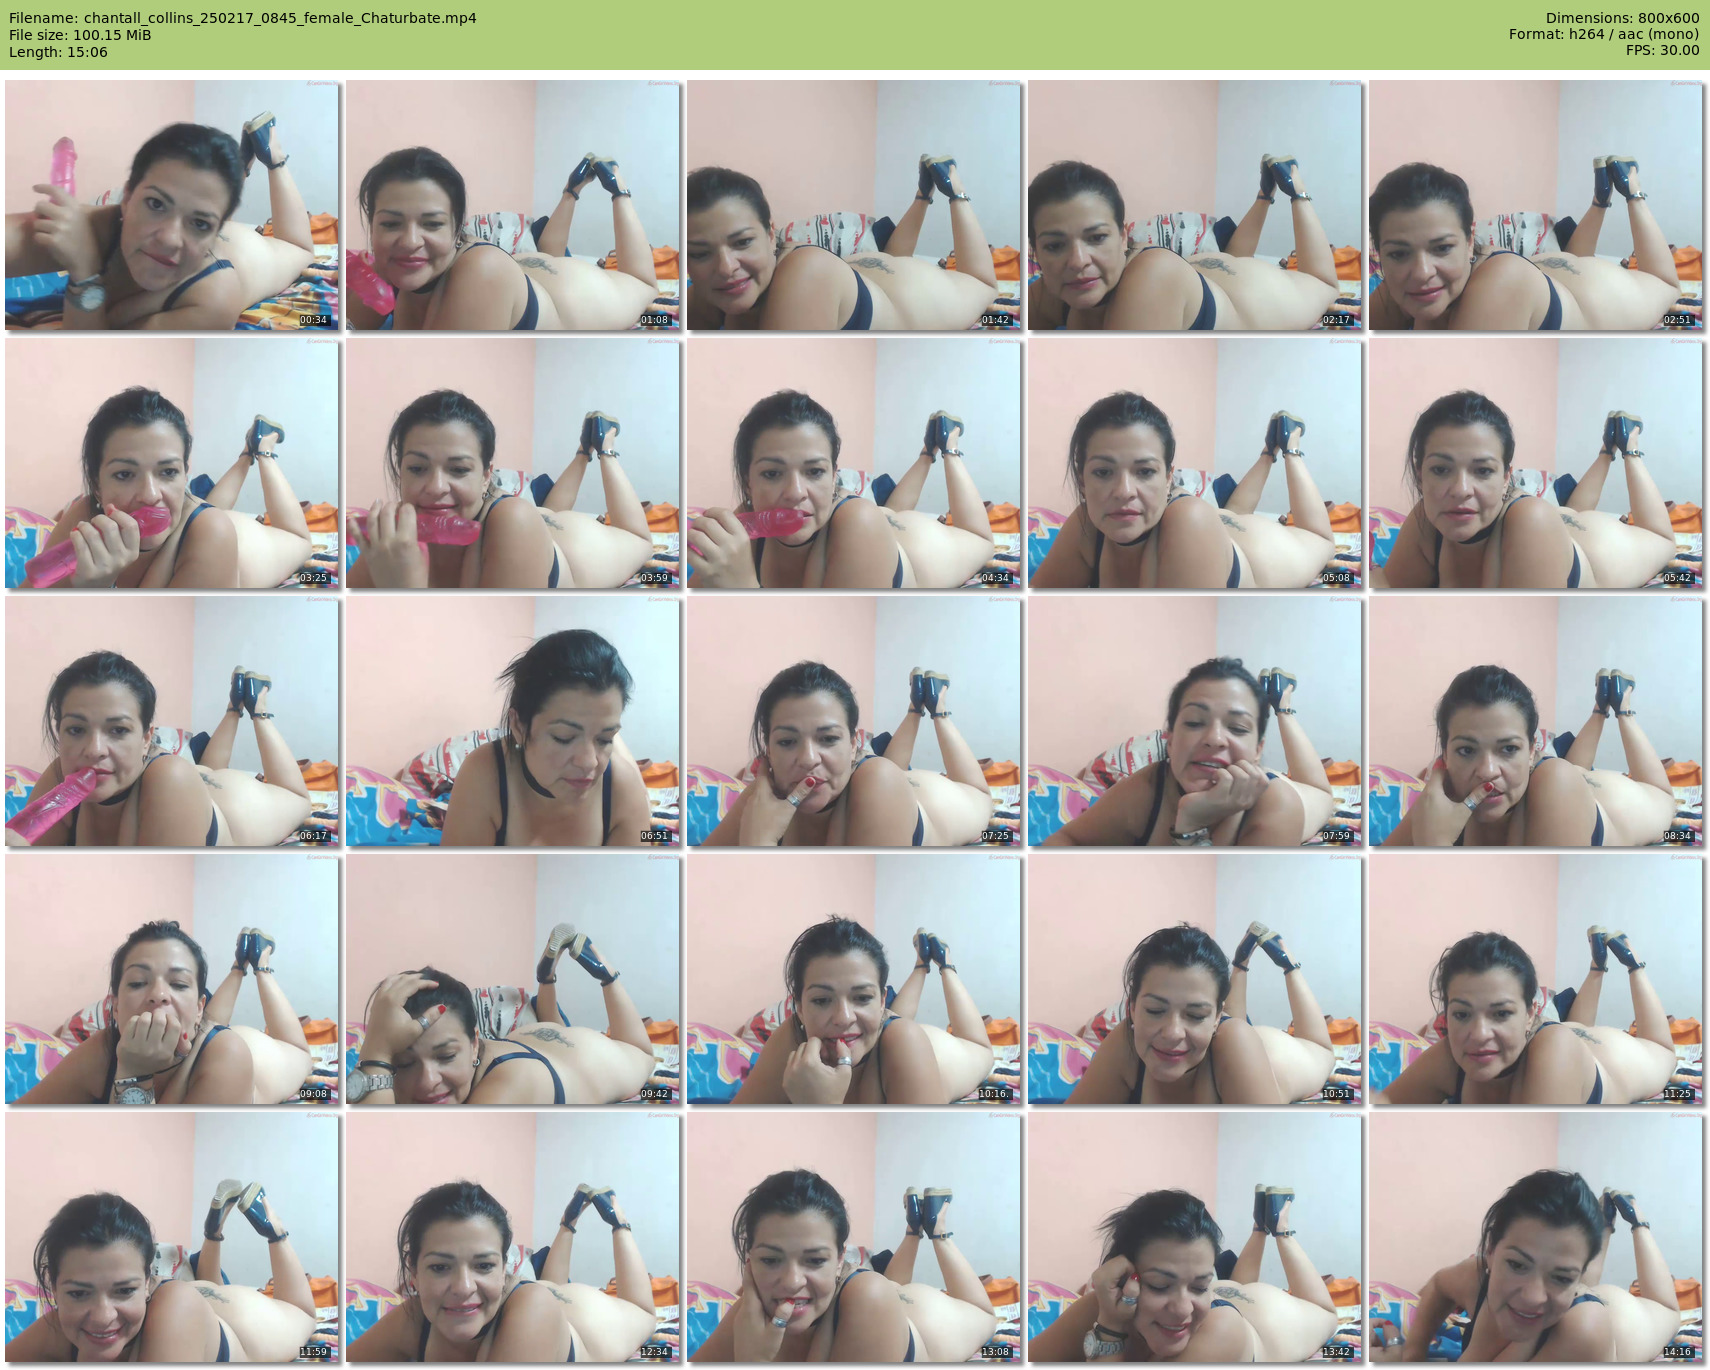
Task: Open the preview frame at 07:25
Action: 854,721
